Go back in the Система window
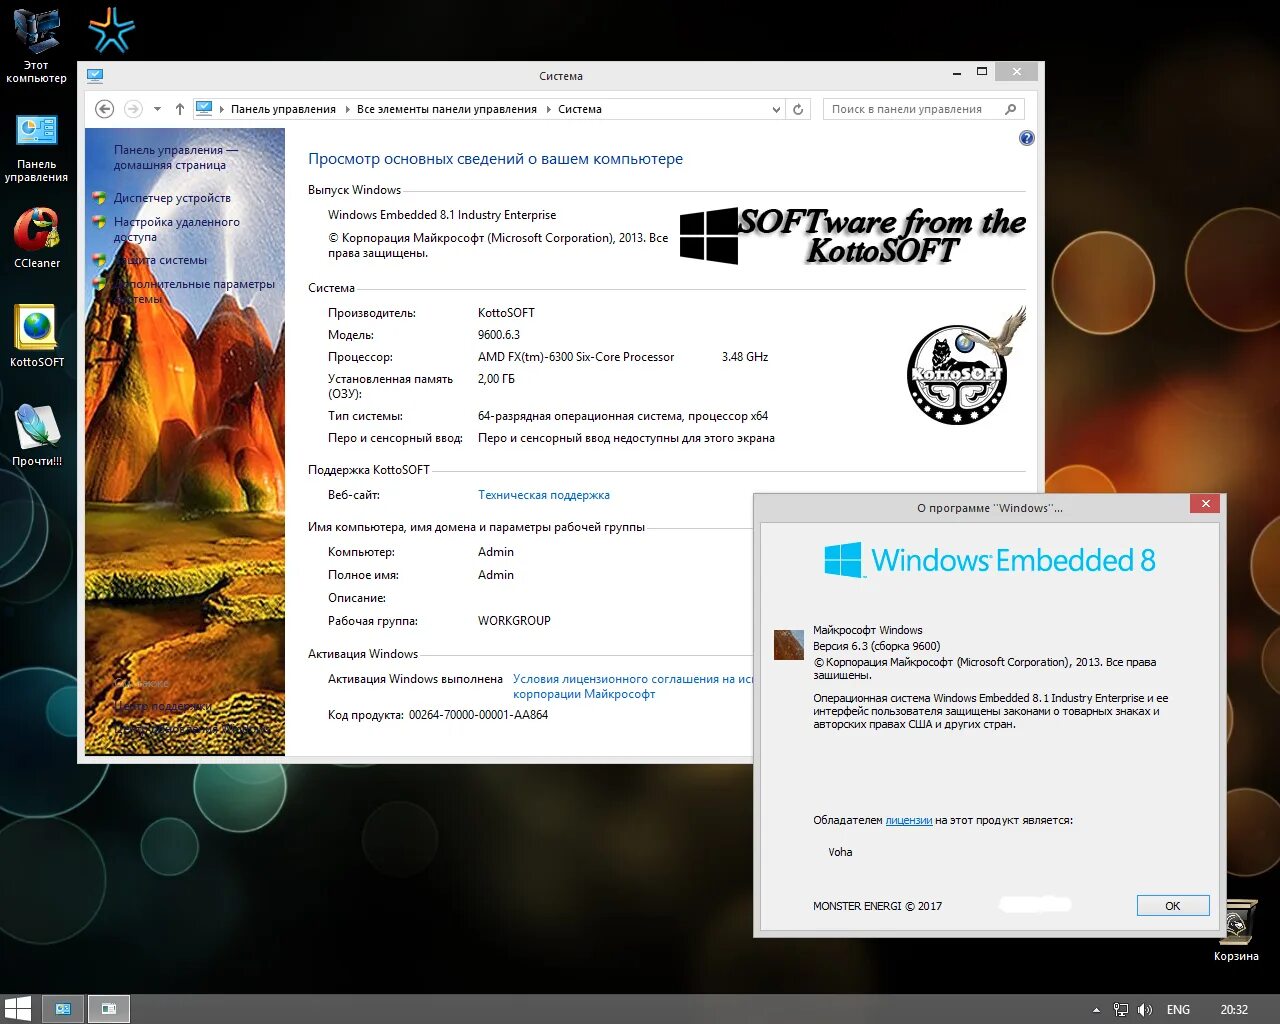 pyautogui.click(x=104, y=109)
